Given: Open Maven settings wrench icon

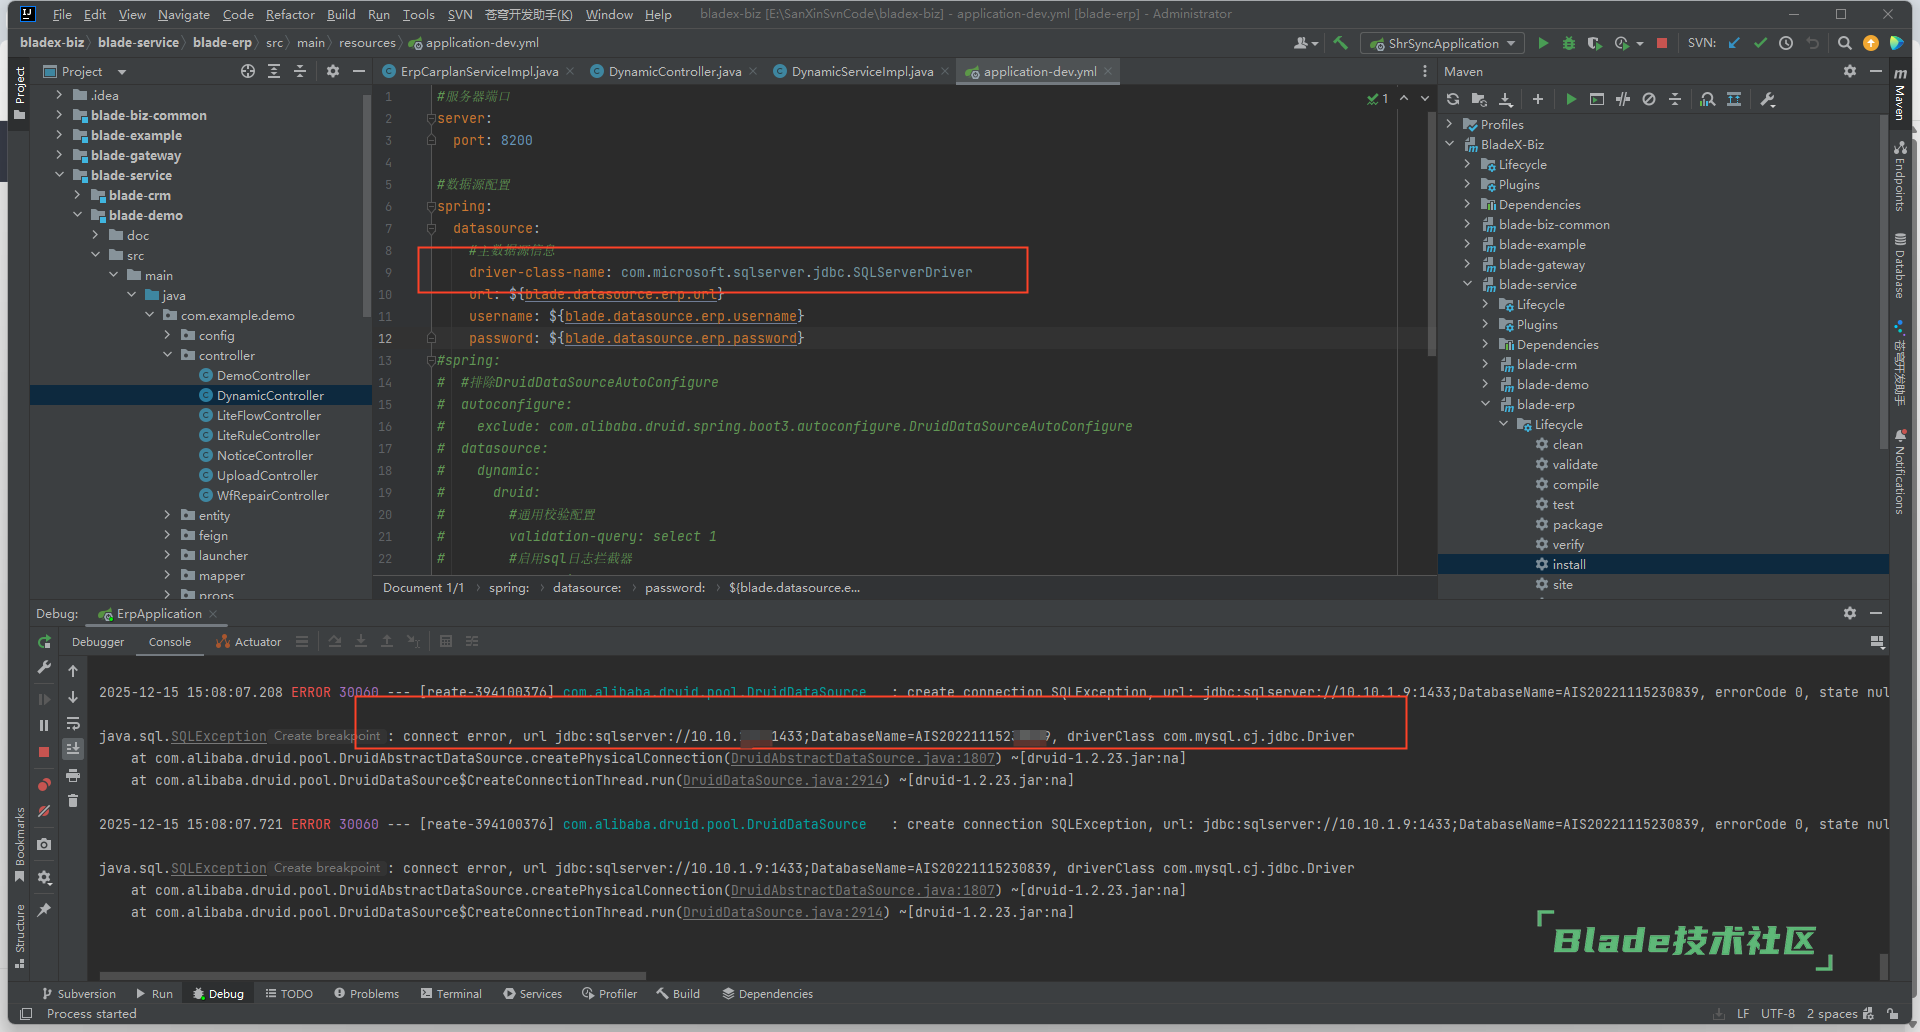Looking at the screenshot, I should [1768, 99].
